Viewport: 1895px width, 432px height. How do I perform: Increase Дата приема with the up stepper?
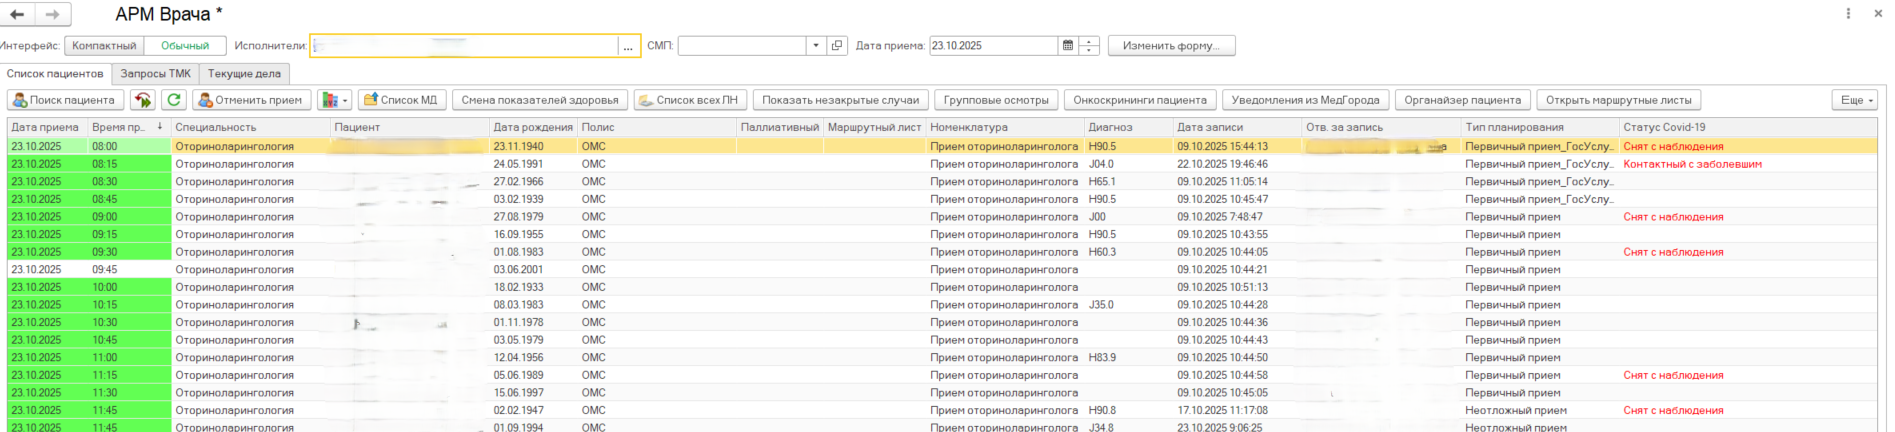pyautogui.click(x=1090, y=42)
